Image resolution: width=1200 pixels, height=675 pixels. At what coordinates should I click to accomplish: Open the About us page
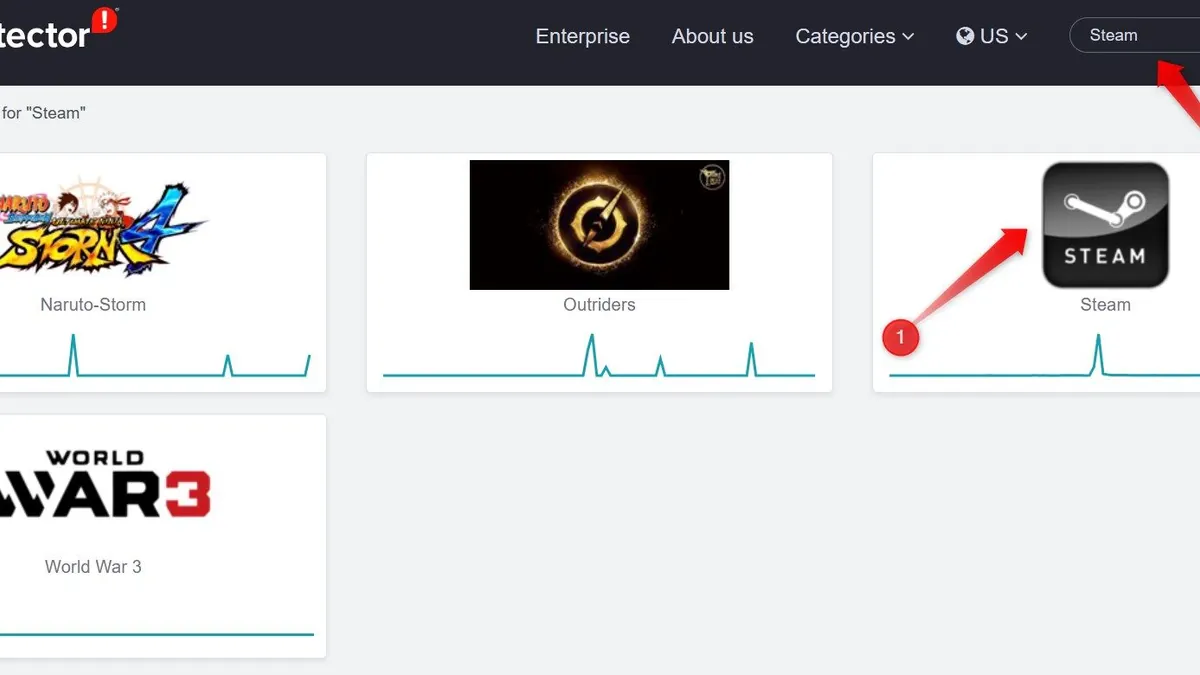tap(712, 36)
